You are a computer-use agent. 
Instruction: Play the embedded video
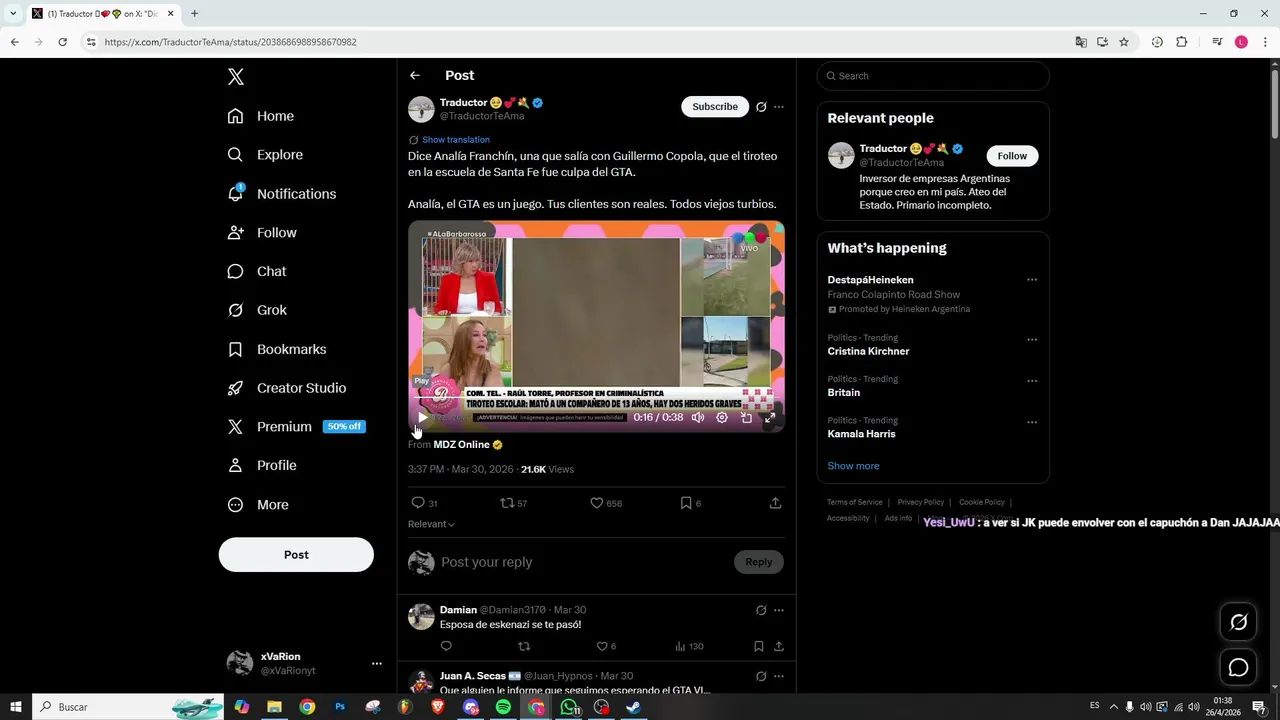[423, 417]
